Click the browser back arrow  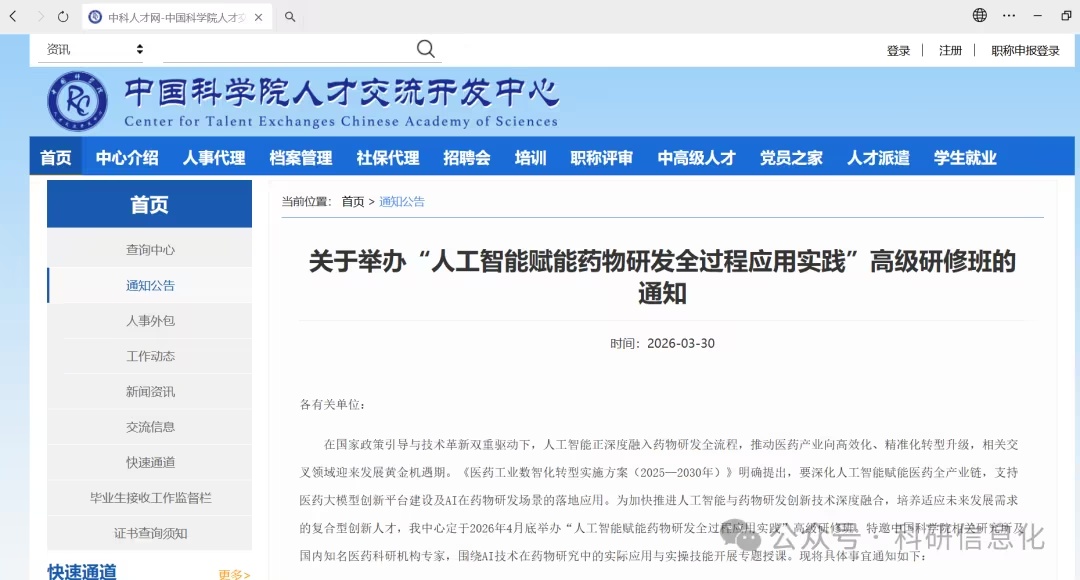click(x=13, y=16)
